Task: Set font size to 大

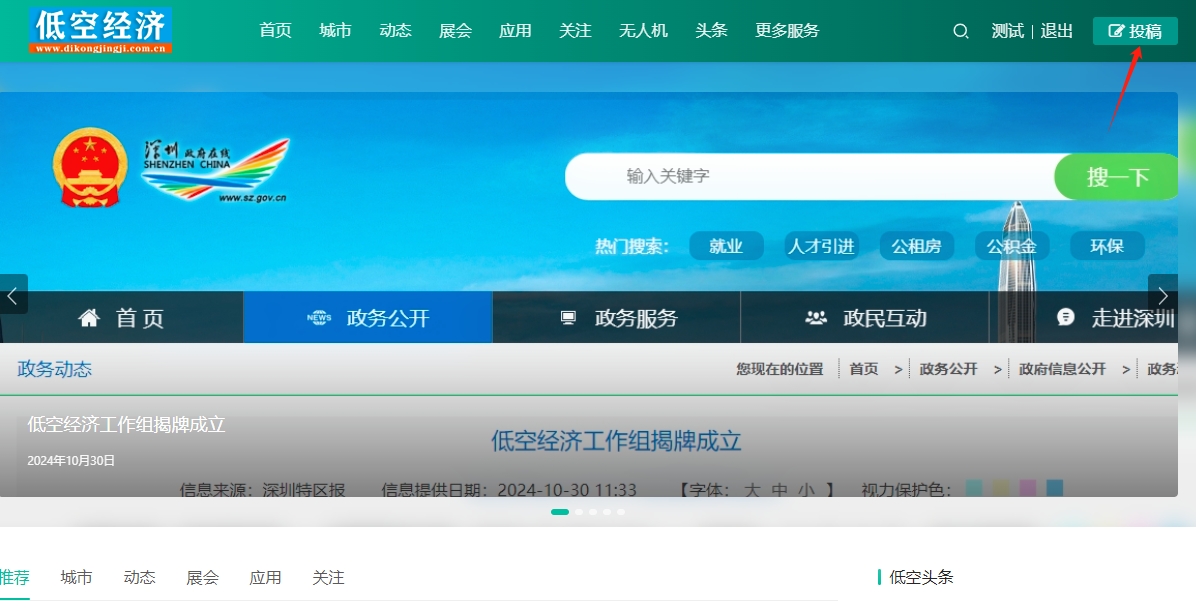Action: pos(752,490)
